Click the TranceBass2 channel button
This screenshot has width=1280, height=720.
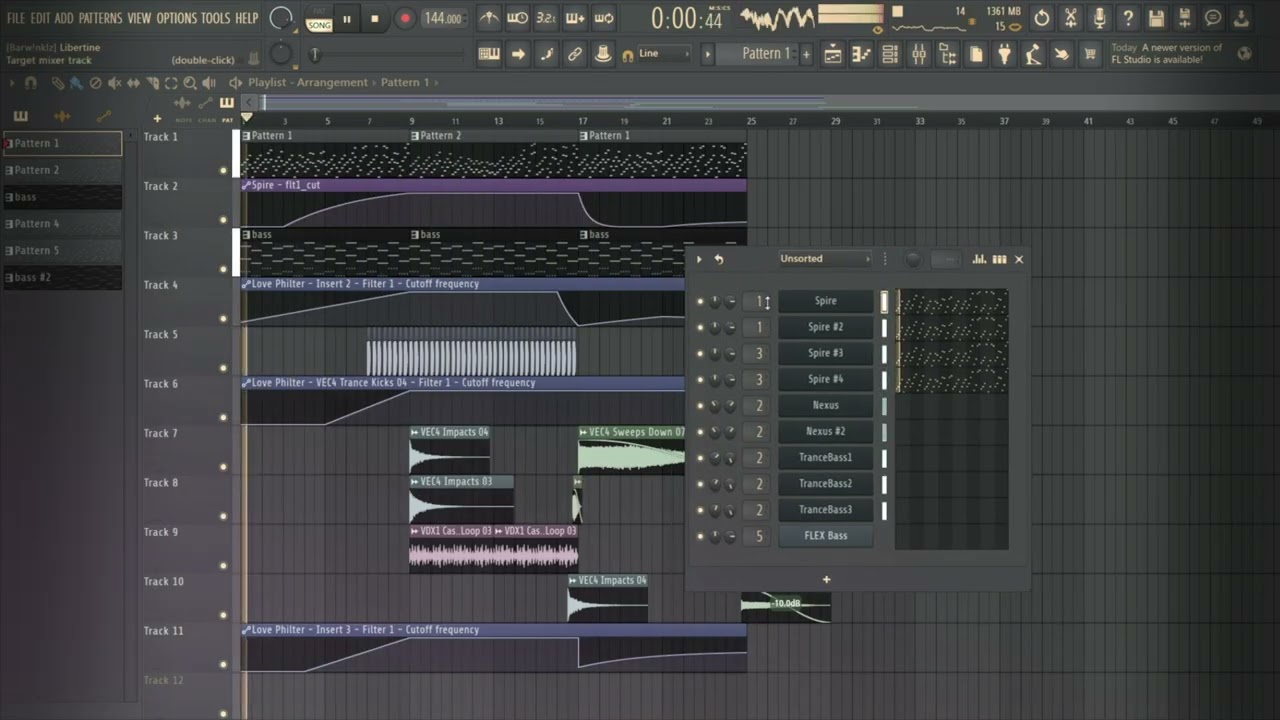826,484
